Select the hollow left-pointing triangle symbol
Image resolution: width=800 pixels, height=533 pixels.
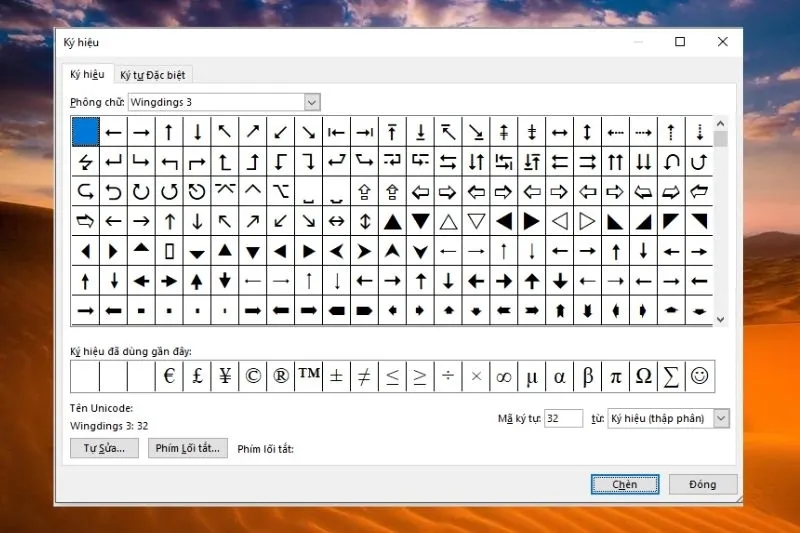pos(559,221)
